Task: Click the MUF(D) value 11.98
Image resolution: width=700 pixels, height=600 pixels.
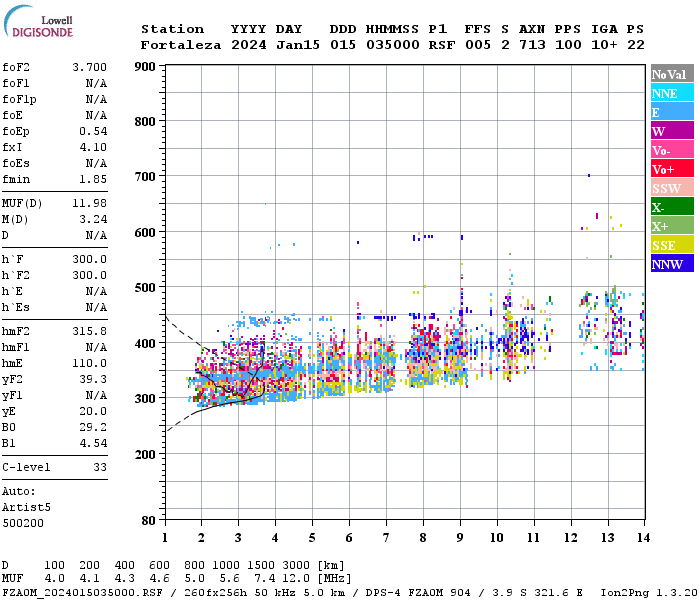Action: [89, 204]
